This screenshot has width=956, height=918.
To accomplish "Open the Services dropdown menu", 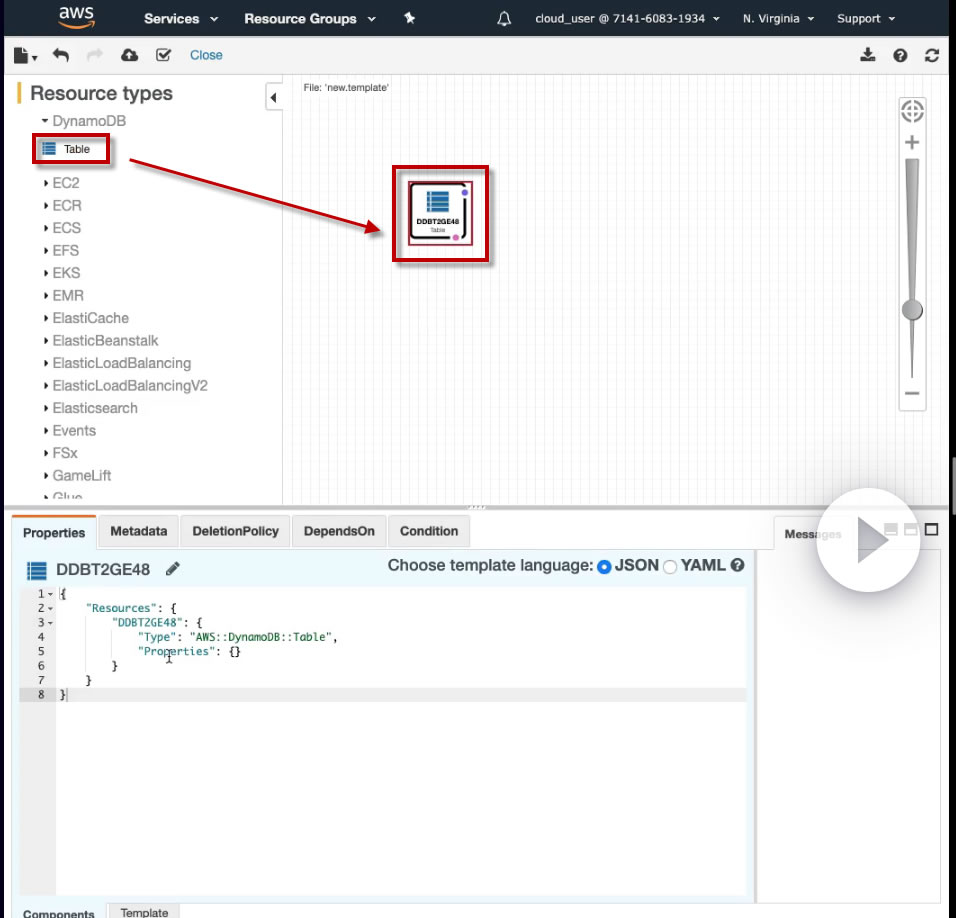I will (x=180, y=19).
